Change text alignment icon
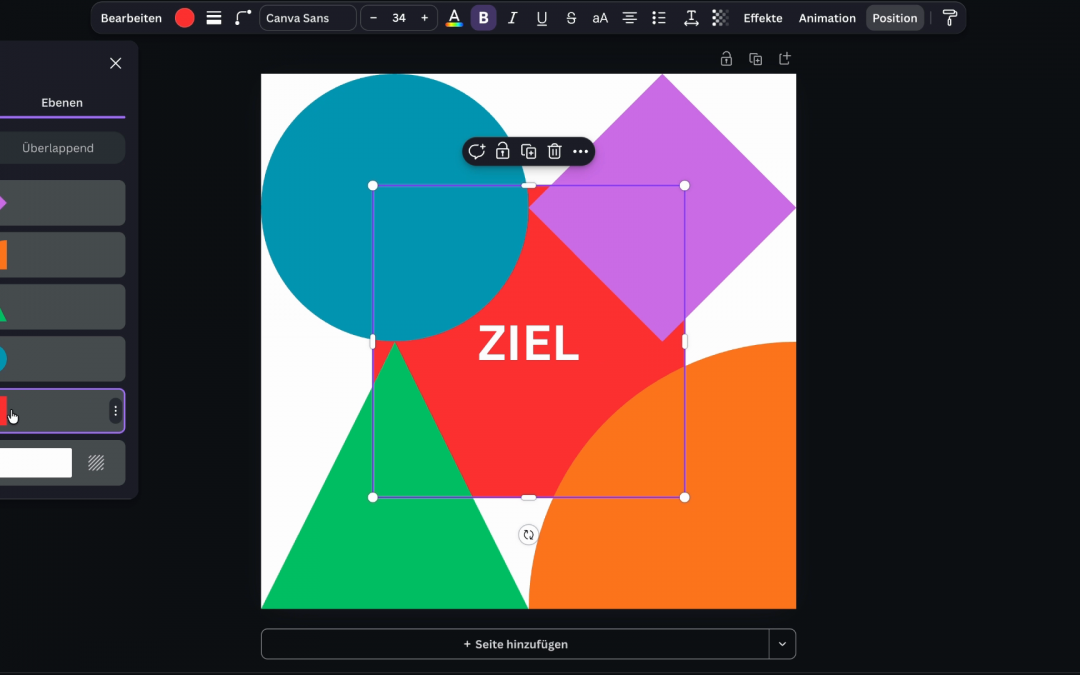The image size is (1080, 675). [x=630, y=18]
